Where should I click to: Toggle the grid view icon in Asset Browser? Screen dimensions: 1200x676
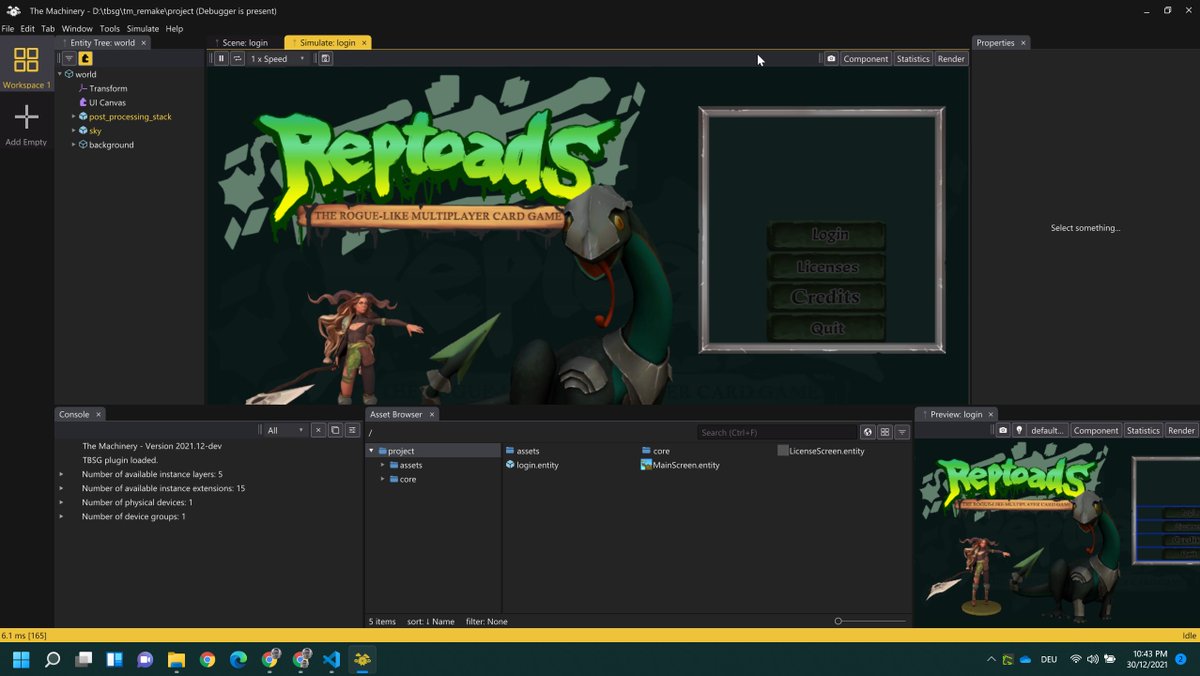pos(885,432)
